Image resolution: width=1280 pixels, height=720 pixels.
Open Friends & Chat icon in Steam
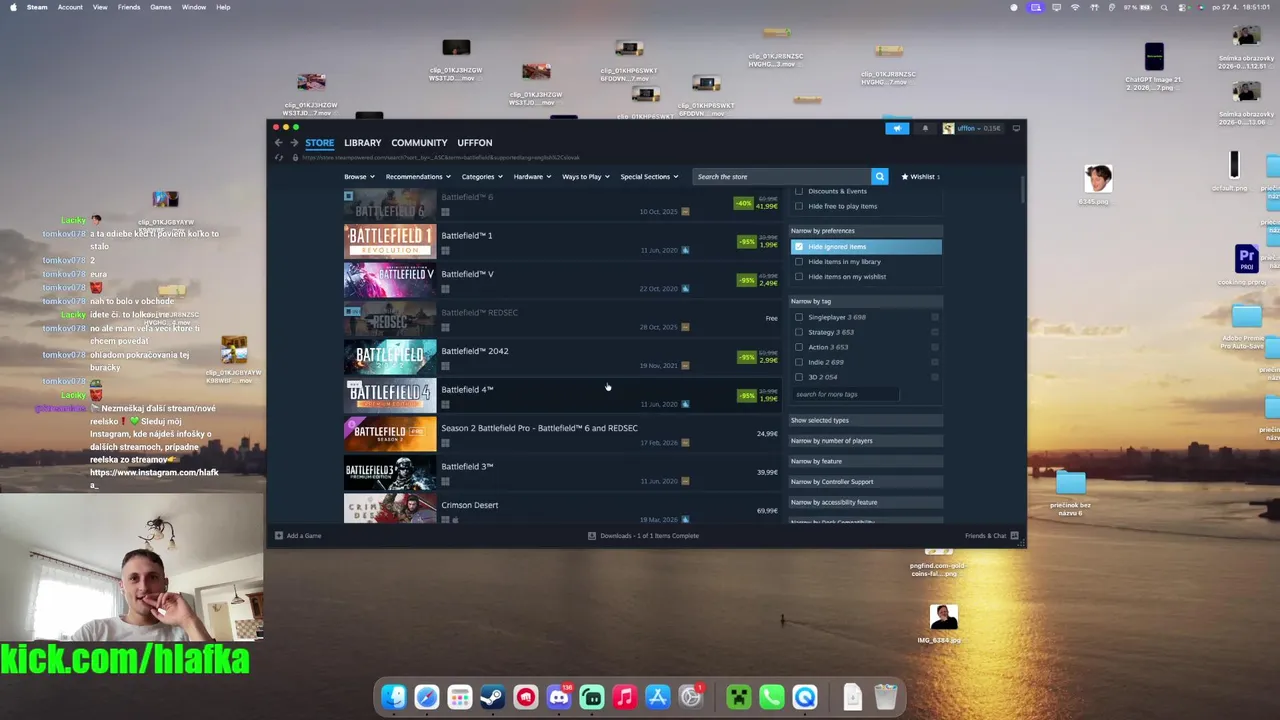point(1014,536)
